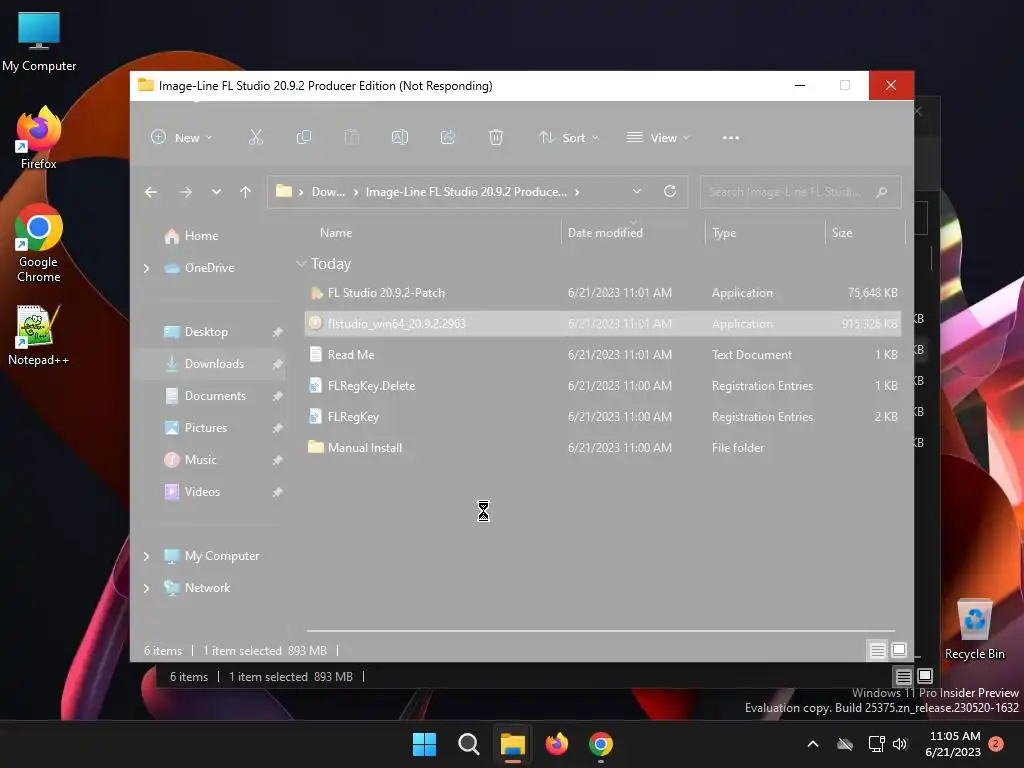Image resolution: width=1024 pixels, height=768 pixels.
Task: Select the Manual Install folder
Action: (x=602, y=448)
